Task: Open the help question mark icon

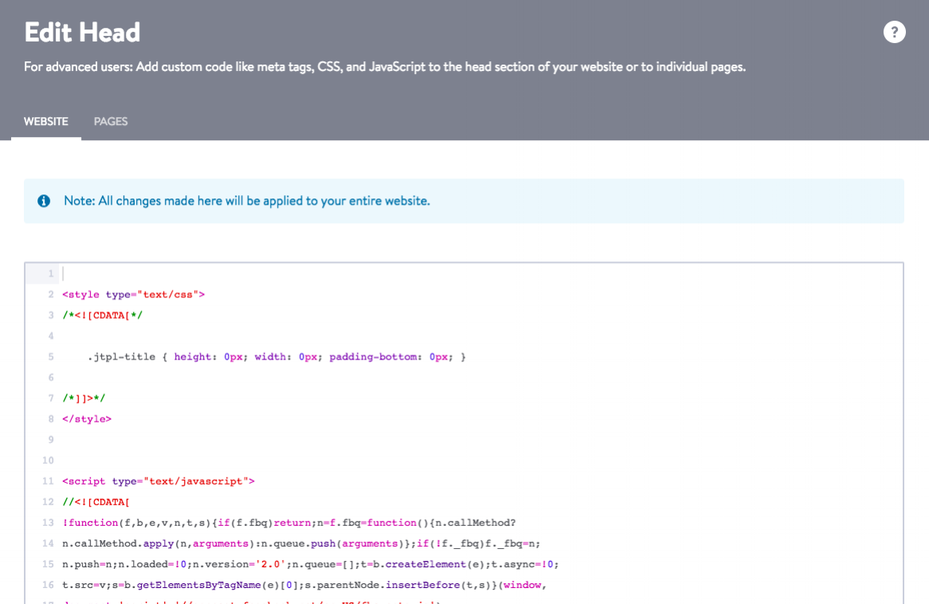Action: 894,32
